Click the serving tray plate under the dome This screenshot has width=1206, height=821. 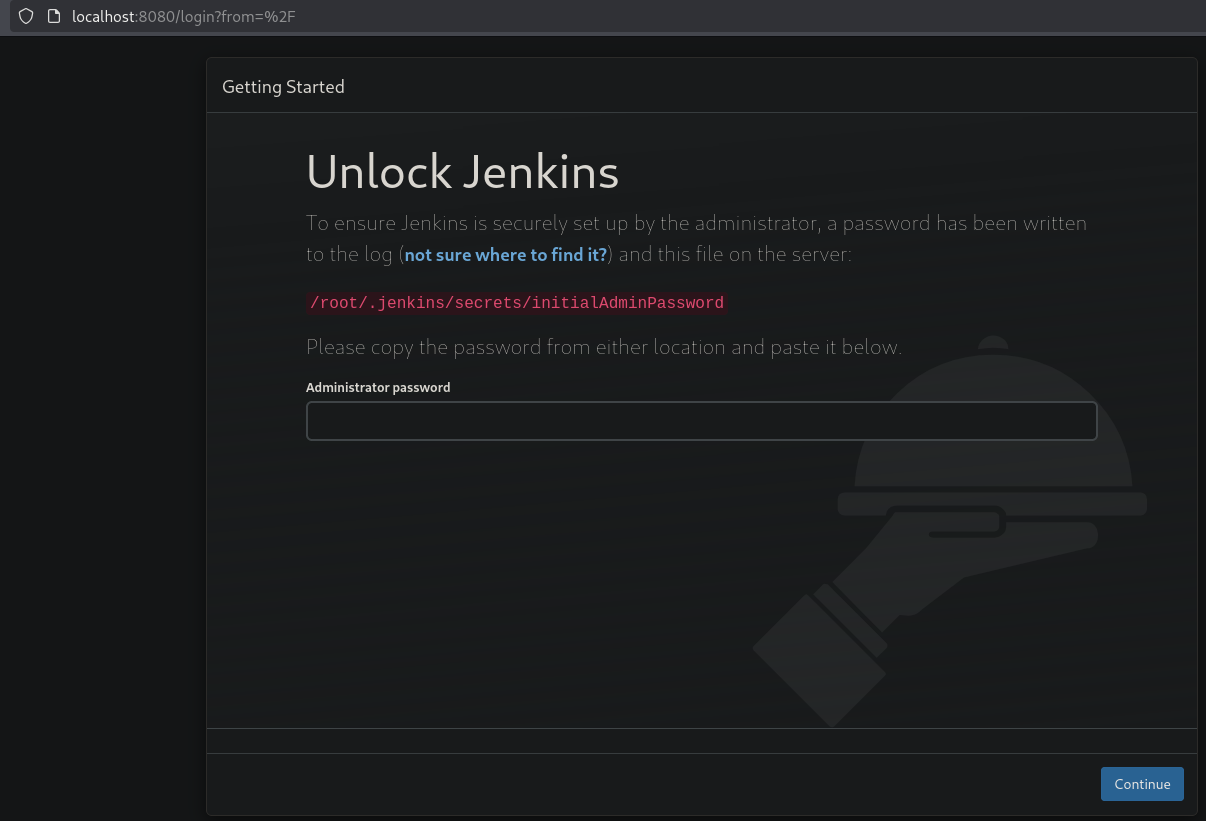click(992, 503)
